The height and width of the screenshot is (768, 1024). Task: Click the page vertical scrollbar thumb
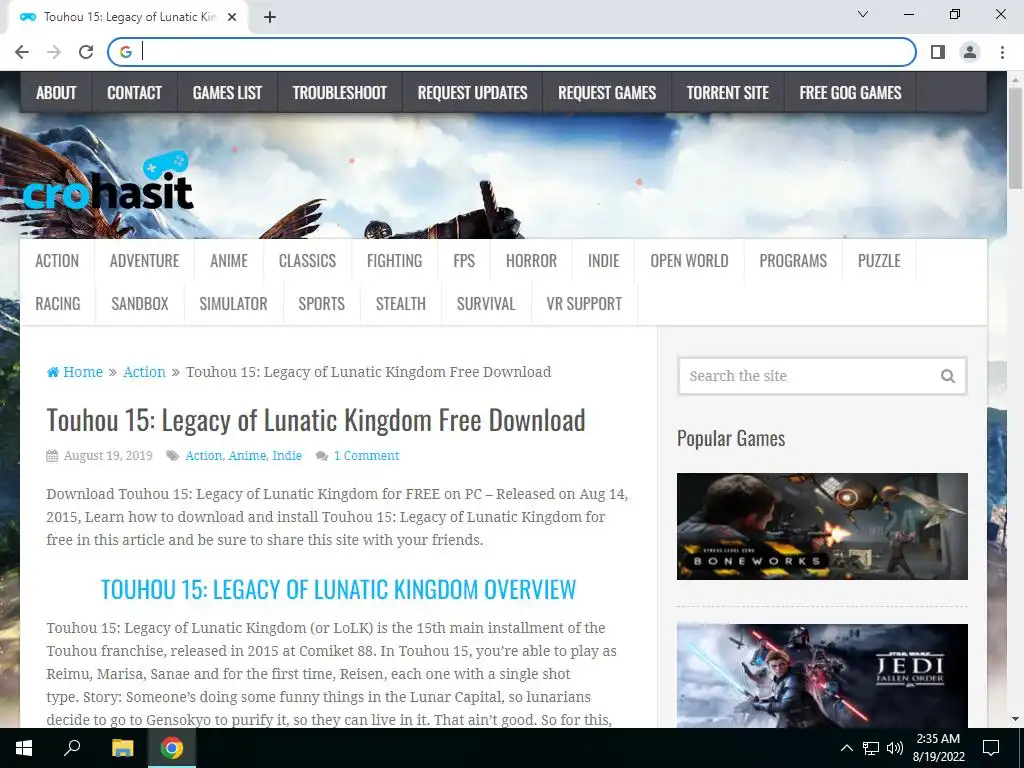(x=1015, y=138)
